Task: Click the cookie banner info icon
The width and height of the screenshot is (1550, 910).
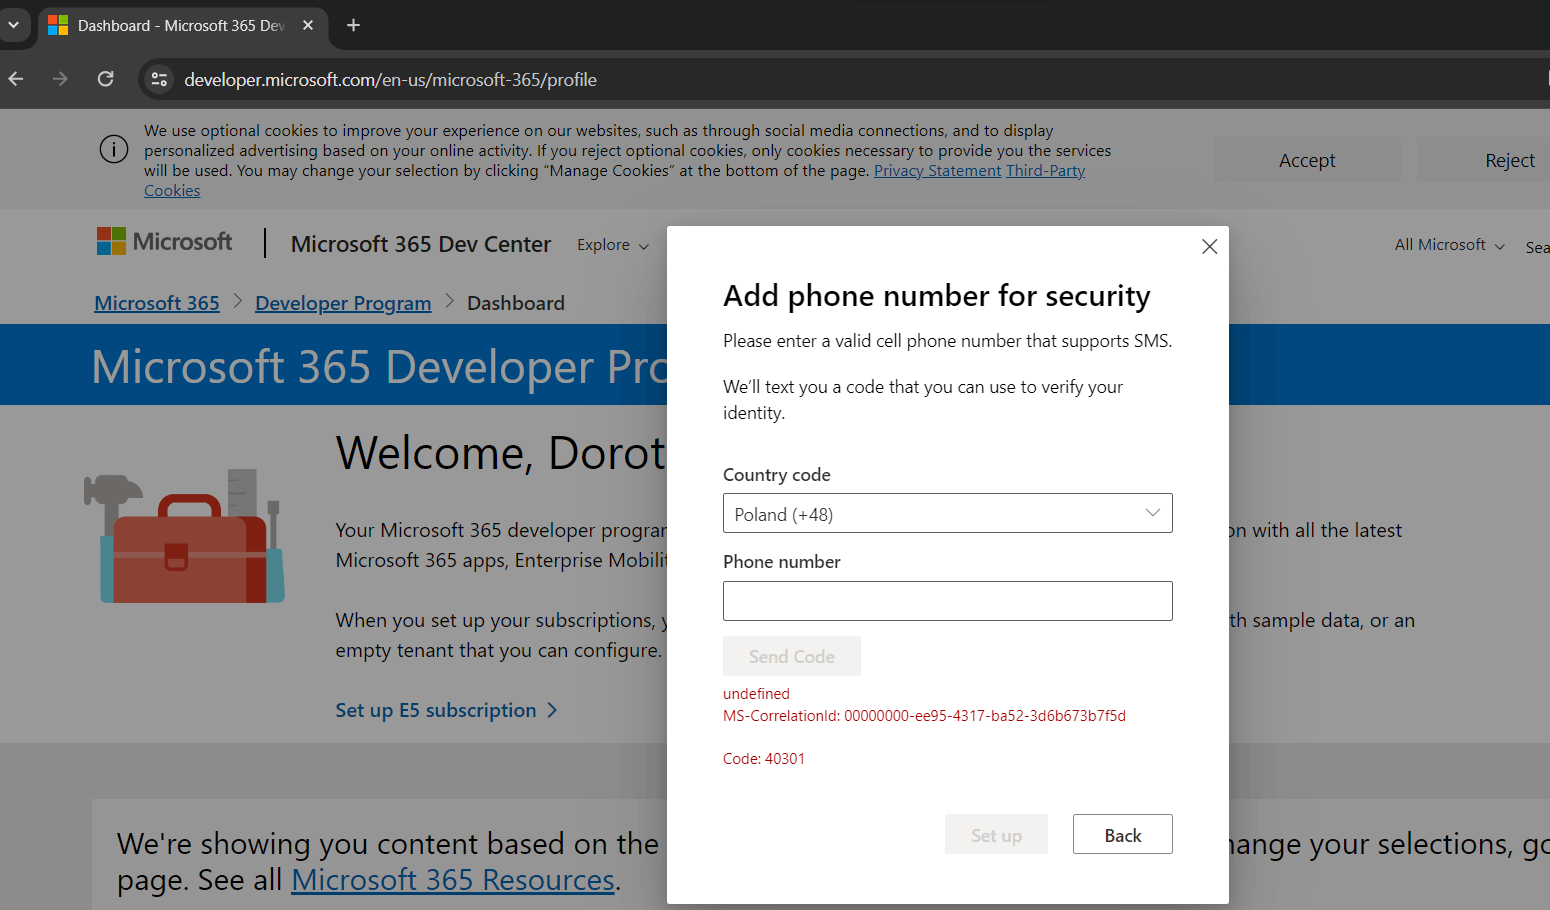Action: point(114,150)
